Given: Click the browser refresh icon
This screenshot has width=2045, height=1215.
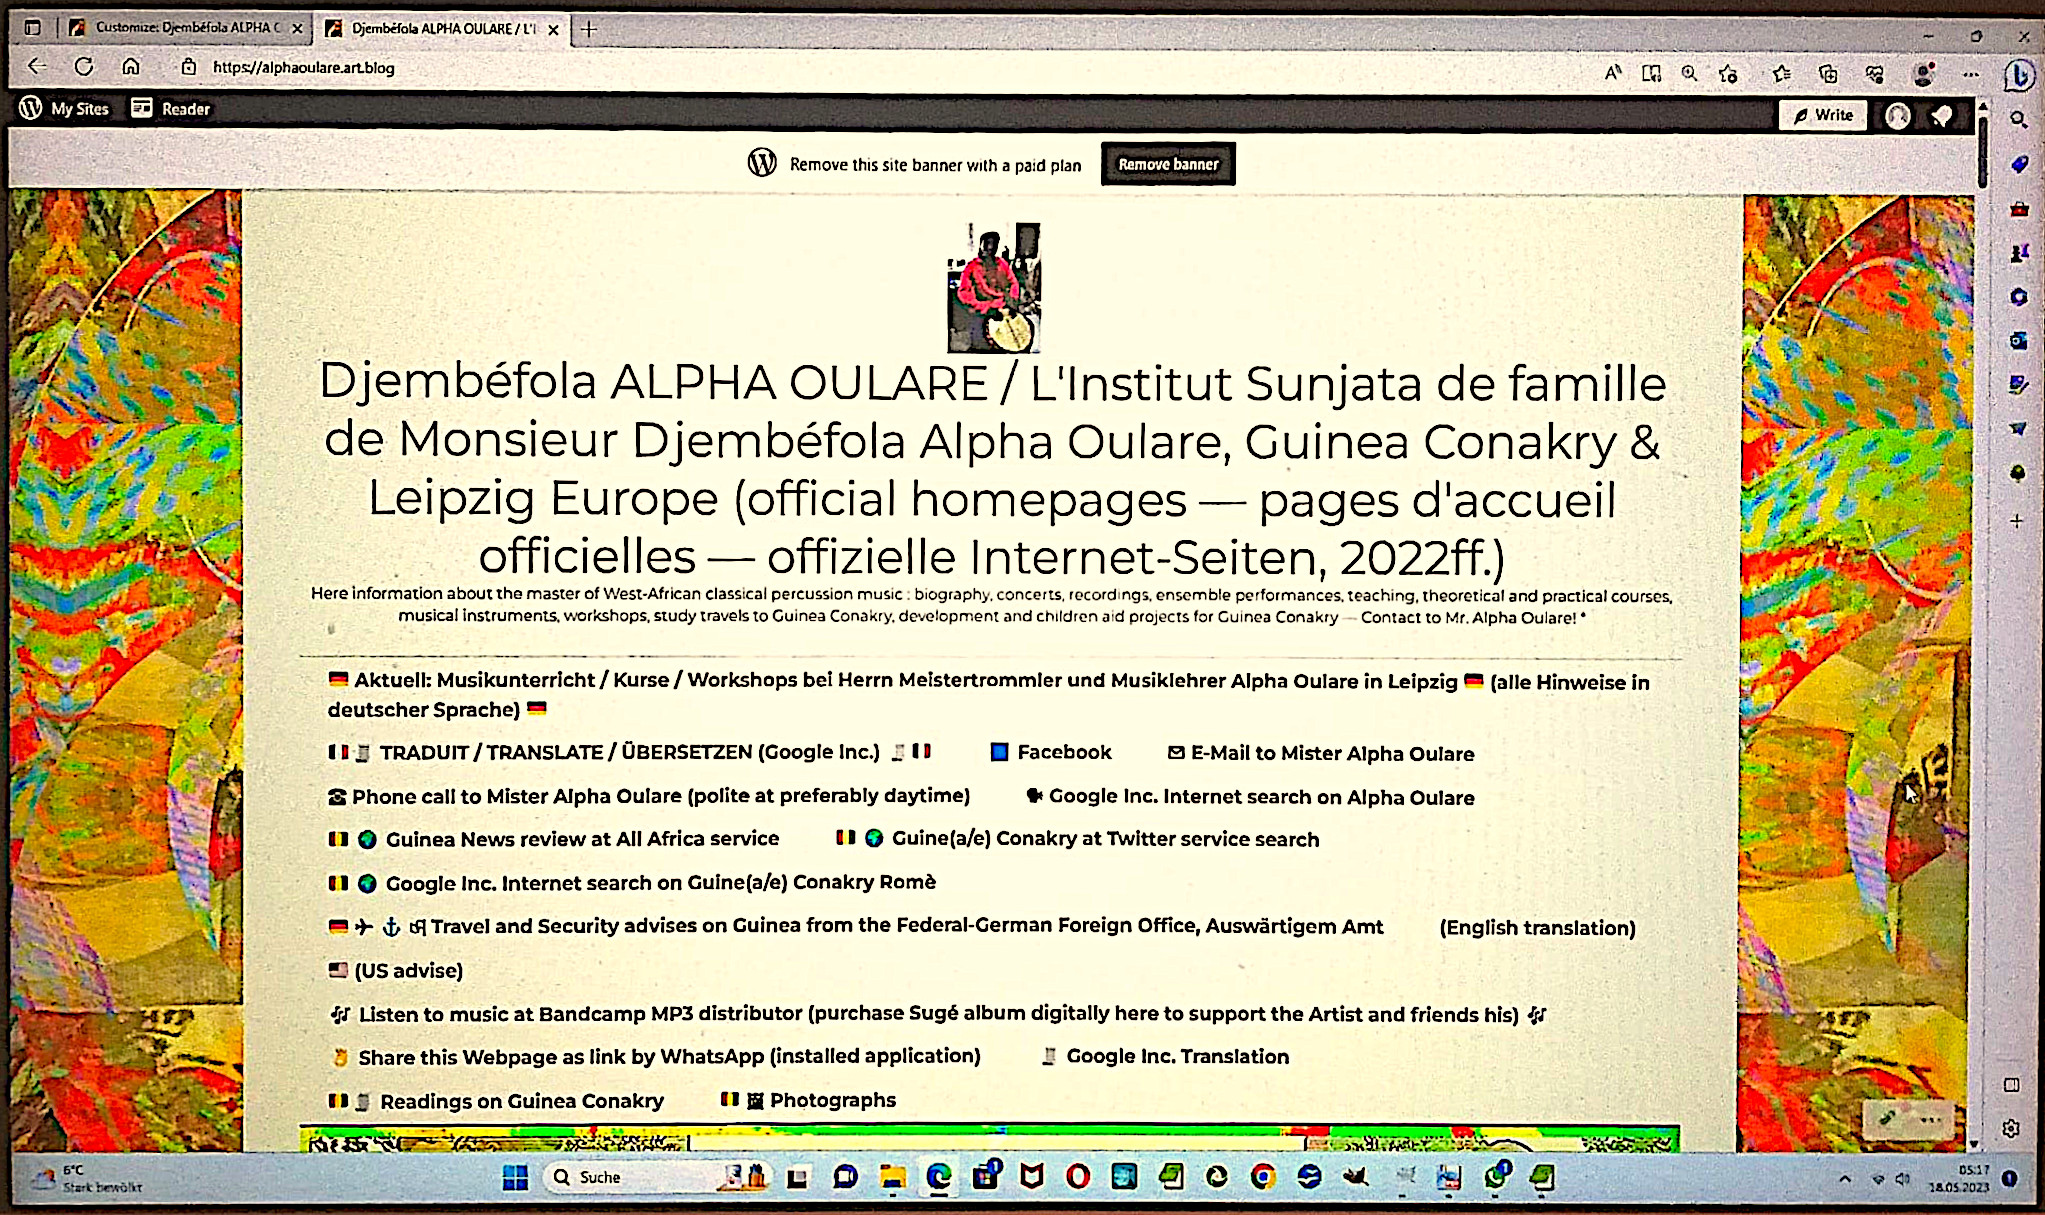Looking at the screenshot, I should click(x=84, y=67).
